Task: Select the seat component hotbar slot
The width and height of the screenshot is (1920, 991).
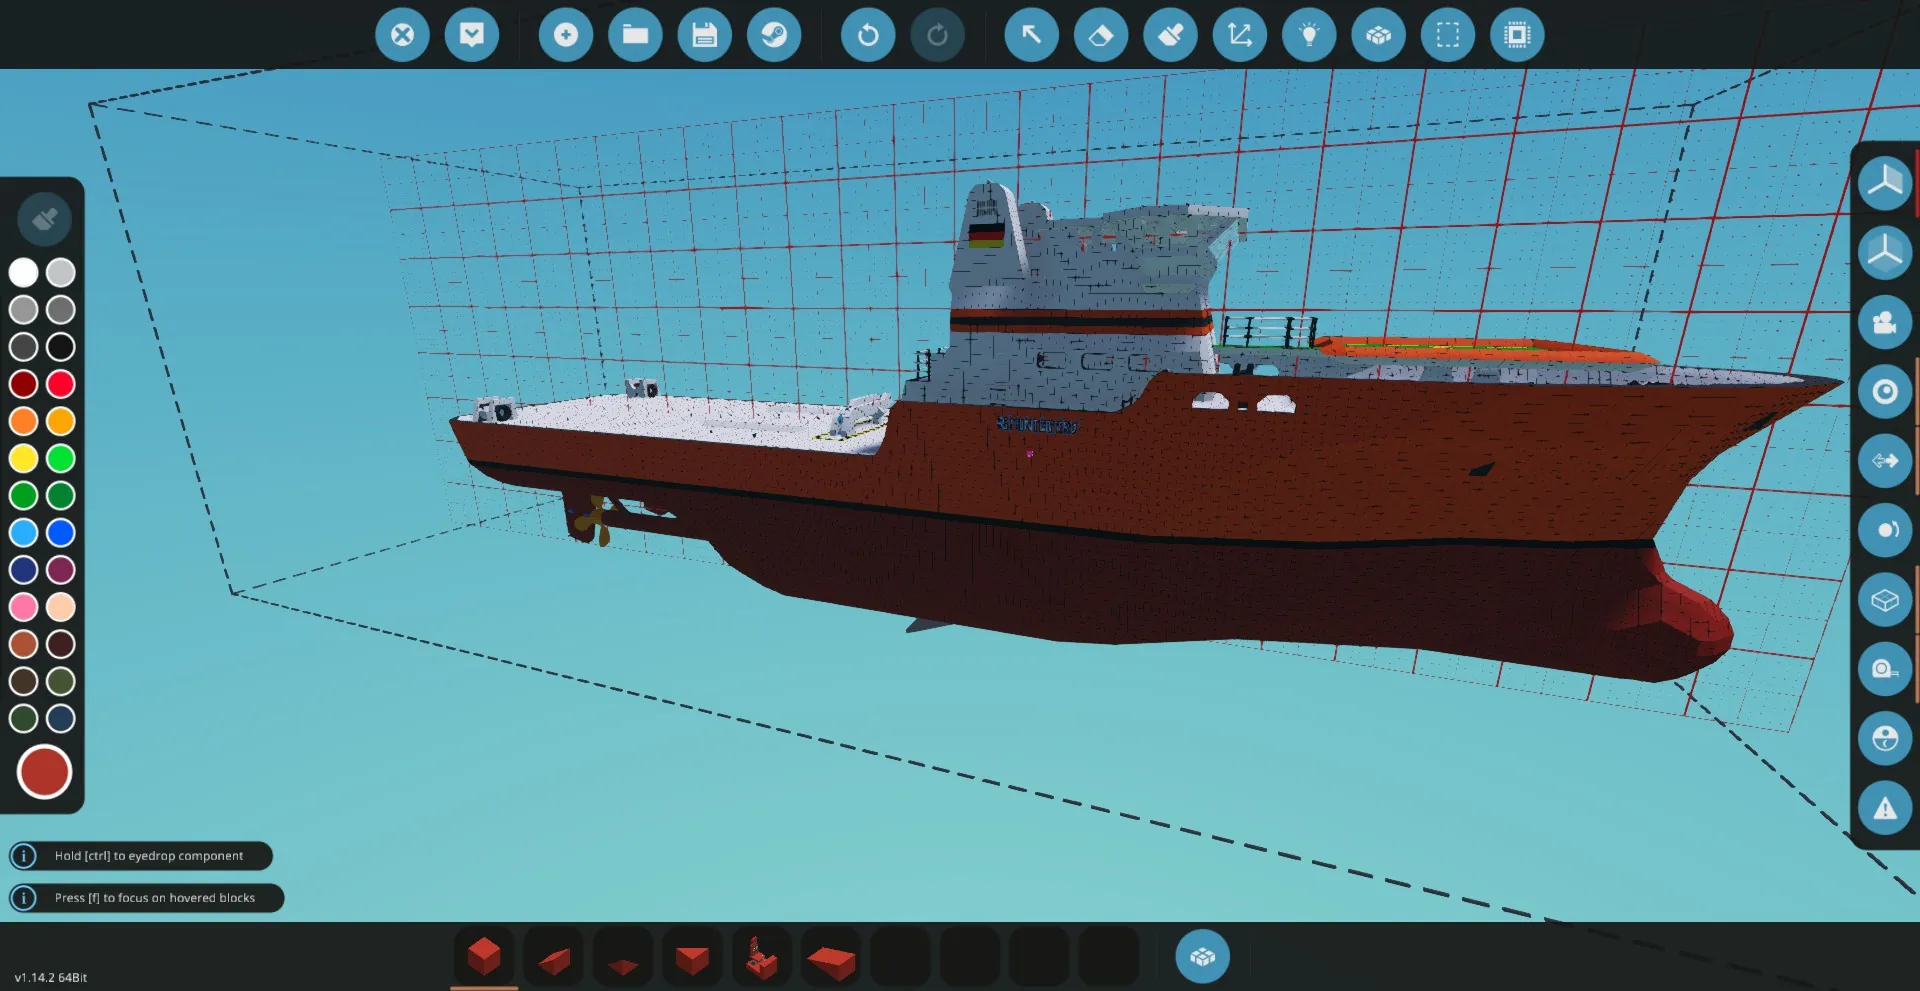Action: click(762, 957)
